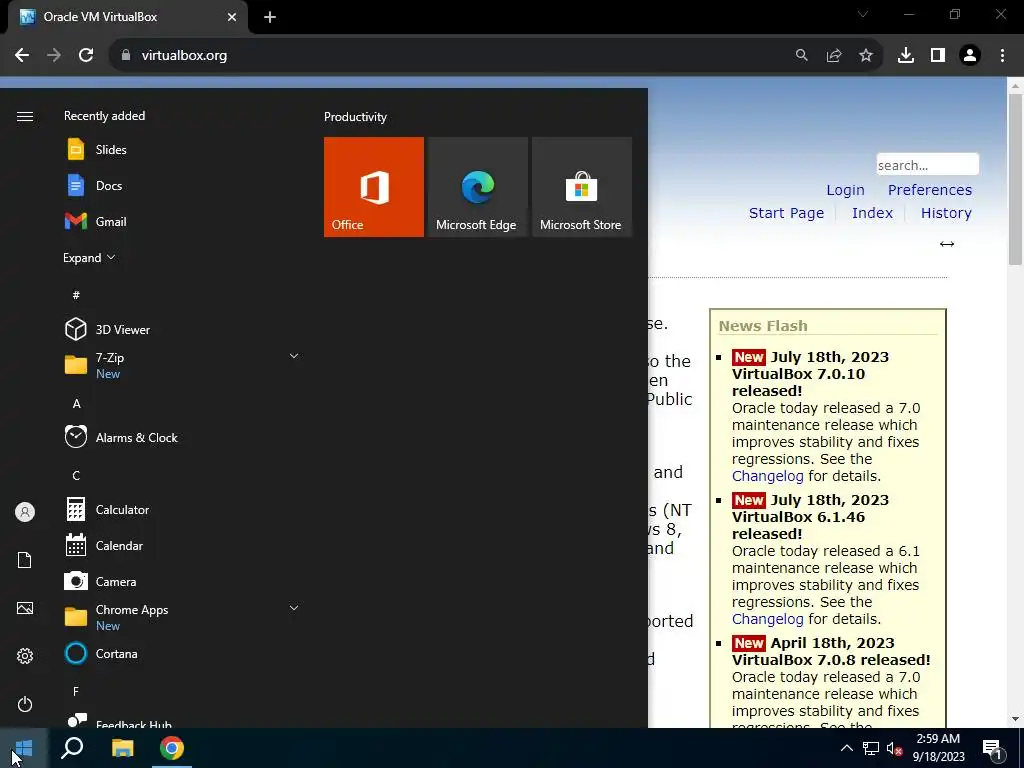Click the page width toggle arrow icon
The width and height of the screenshot is (1024, 768).
[946, 244]
